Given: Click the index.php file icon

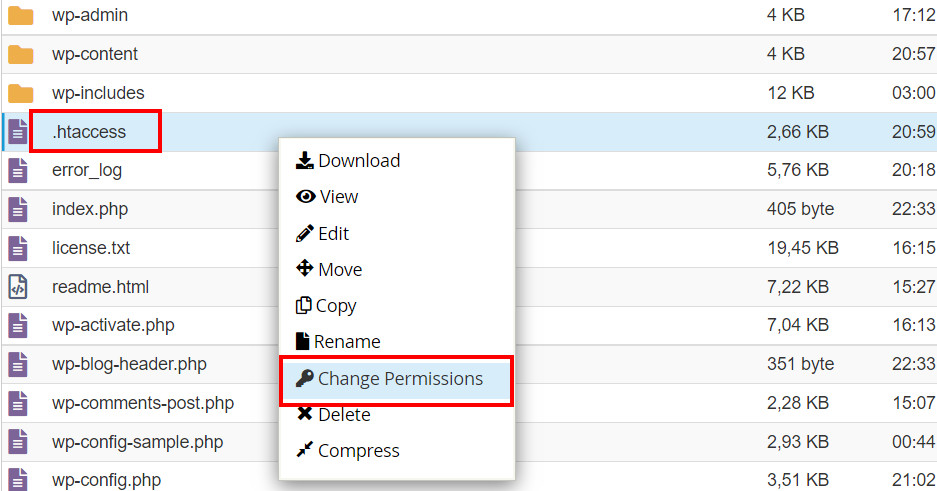Looking at the screenshot, I should coord(18,209).
